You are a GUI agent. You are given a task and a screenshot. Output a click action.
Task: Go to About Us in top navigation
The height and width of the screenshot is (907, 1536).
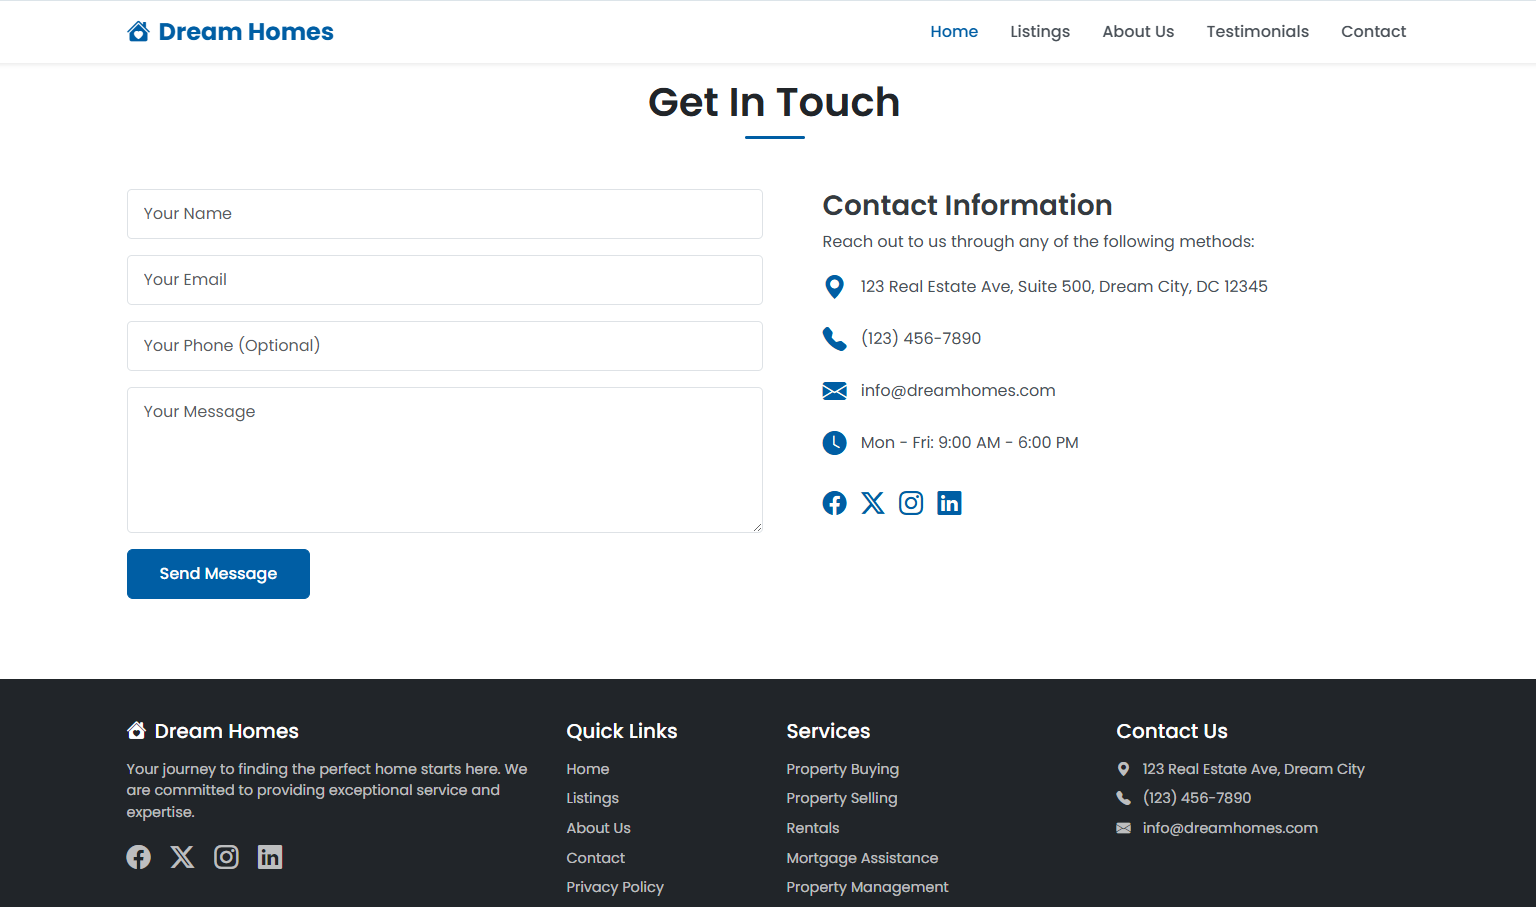click(x=1138, y=32)
